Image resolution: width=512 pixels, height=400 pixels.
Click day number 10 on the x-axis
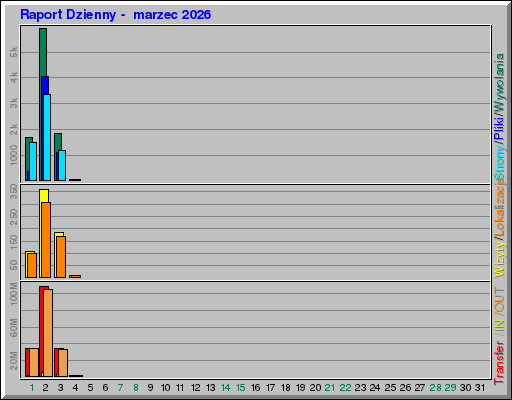click(166, 388)
